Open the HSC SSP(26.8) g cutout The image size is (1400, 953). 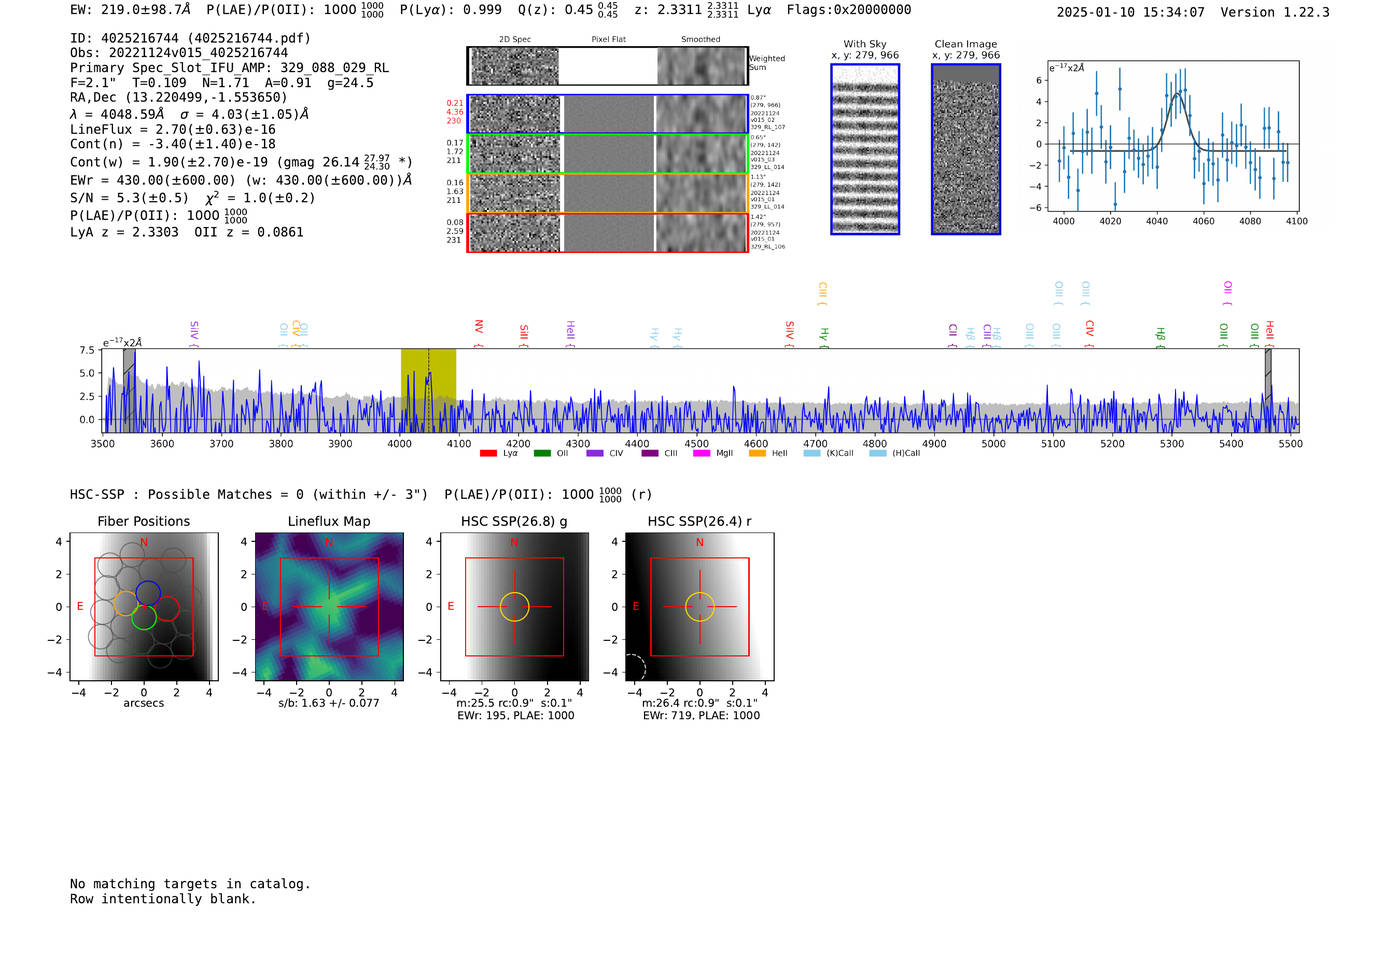[514, 607]
